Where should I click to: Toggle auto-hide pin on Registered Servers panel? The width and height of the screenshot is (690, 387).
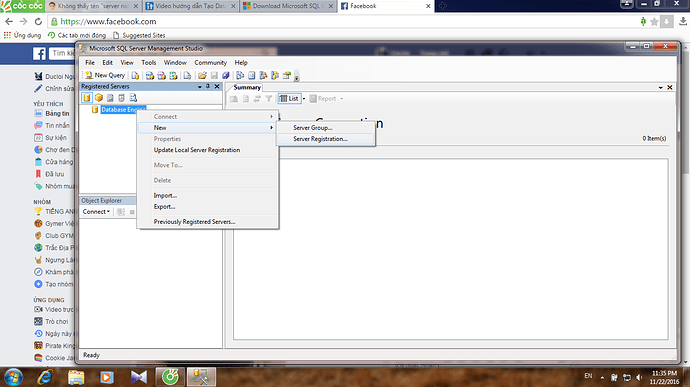pyautogui.click(x=208, y=86)
